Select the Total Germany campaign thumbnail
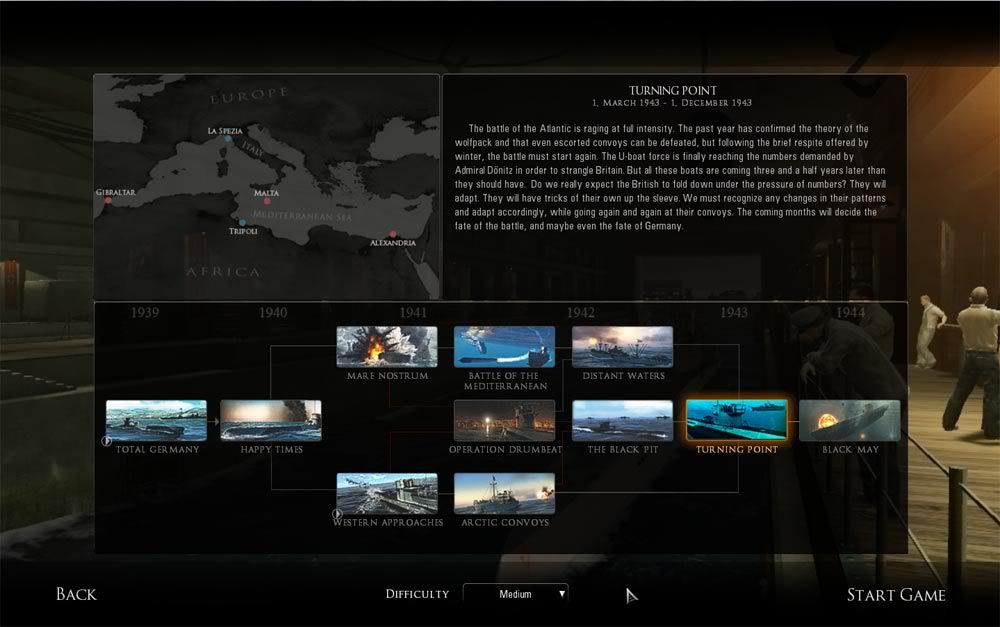 (x=156, y=420)
